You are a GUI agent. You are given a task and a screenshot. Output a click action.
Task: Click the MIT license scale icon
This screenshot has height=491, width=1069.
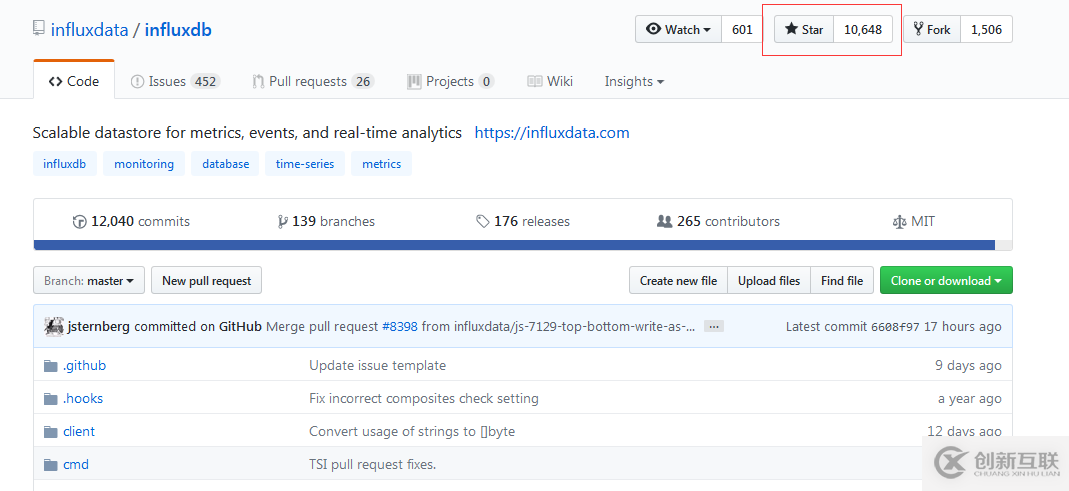pyautogui.click(x=899, y=222)
